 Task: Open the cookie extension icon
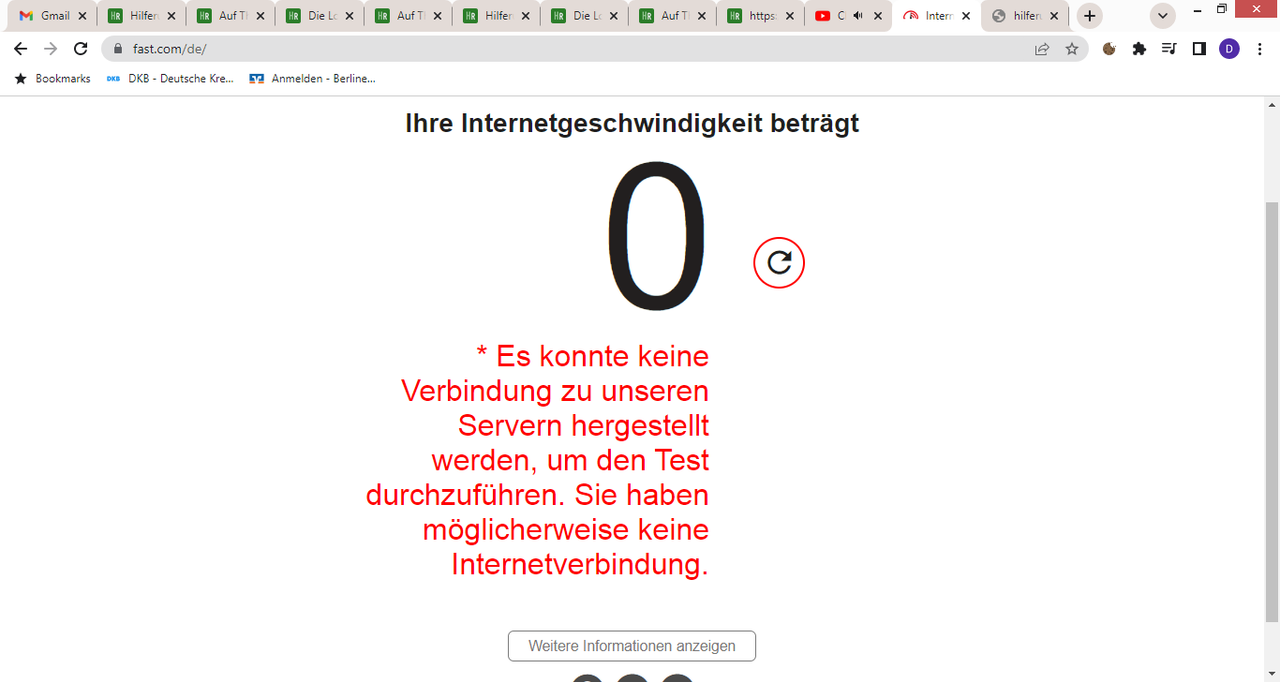1109,49
